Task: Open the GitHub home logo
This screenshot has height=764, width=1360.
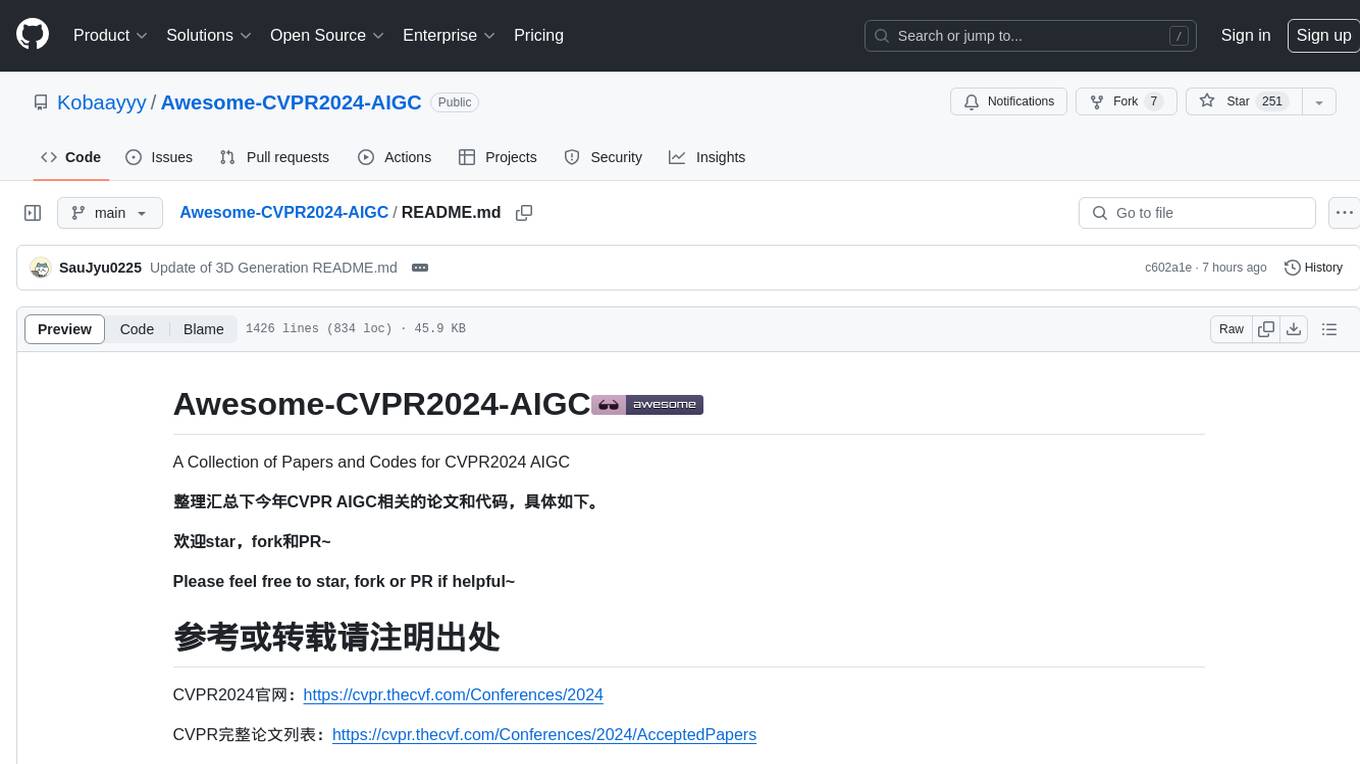Action: 32,35
